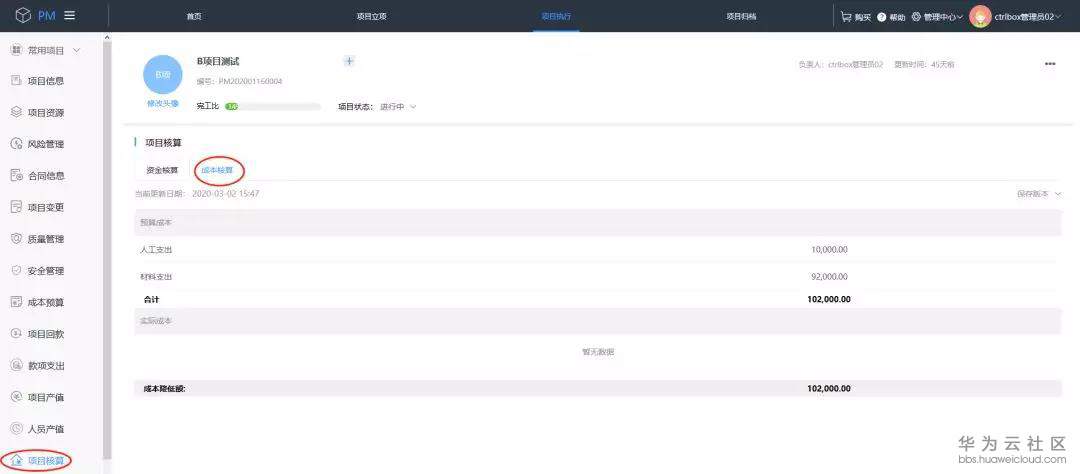Click the 成本降低额 label
Screen dimensions: 1080x474
(x=164, y=389)
